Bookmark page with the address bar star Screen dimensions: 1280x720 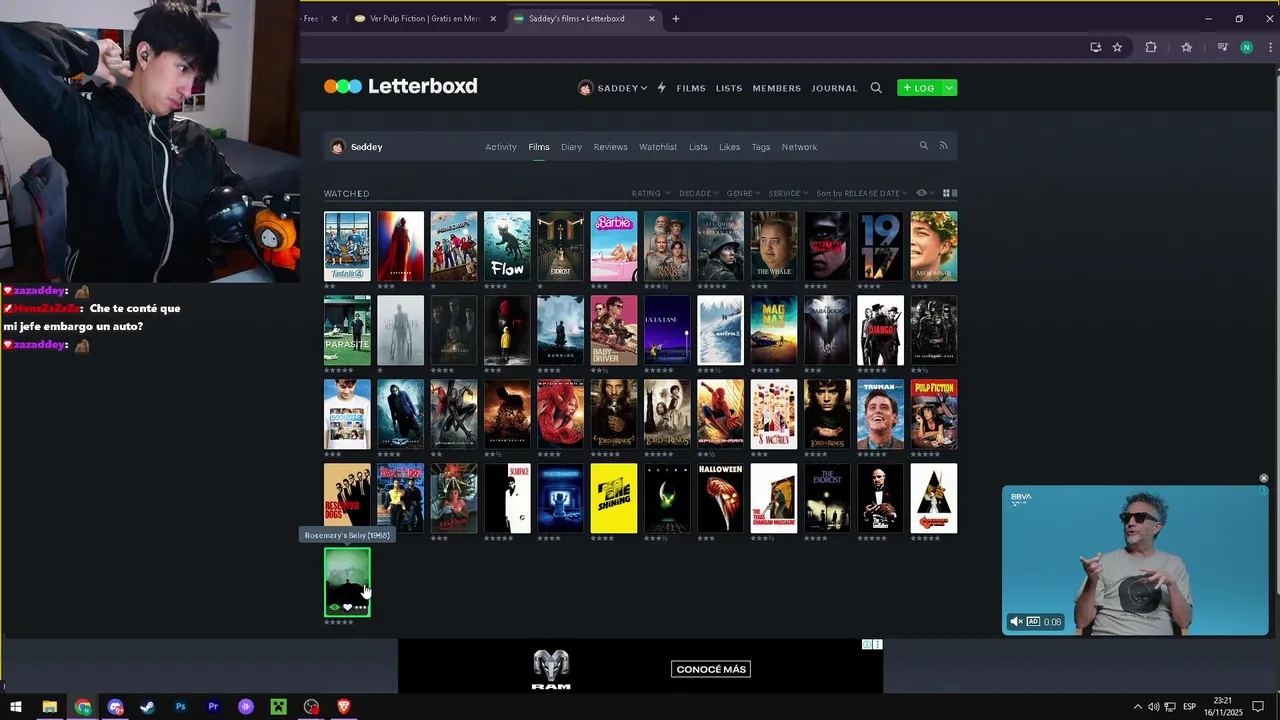click(1117, 47)
